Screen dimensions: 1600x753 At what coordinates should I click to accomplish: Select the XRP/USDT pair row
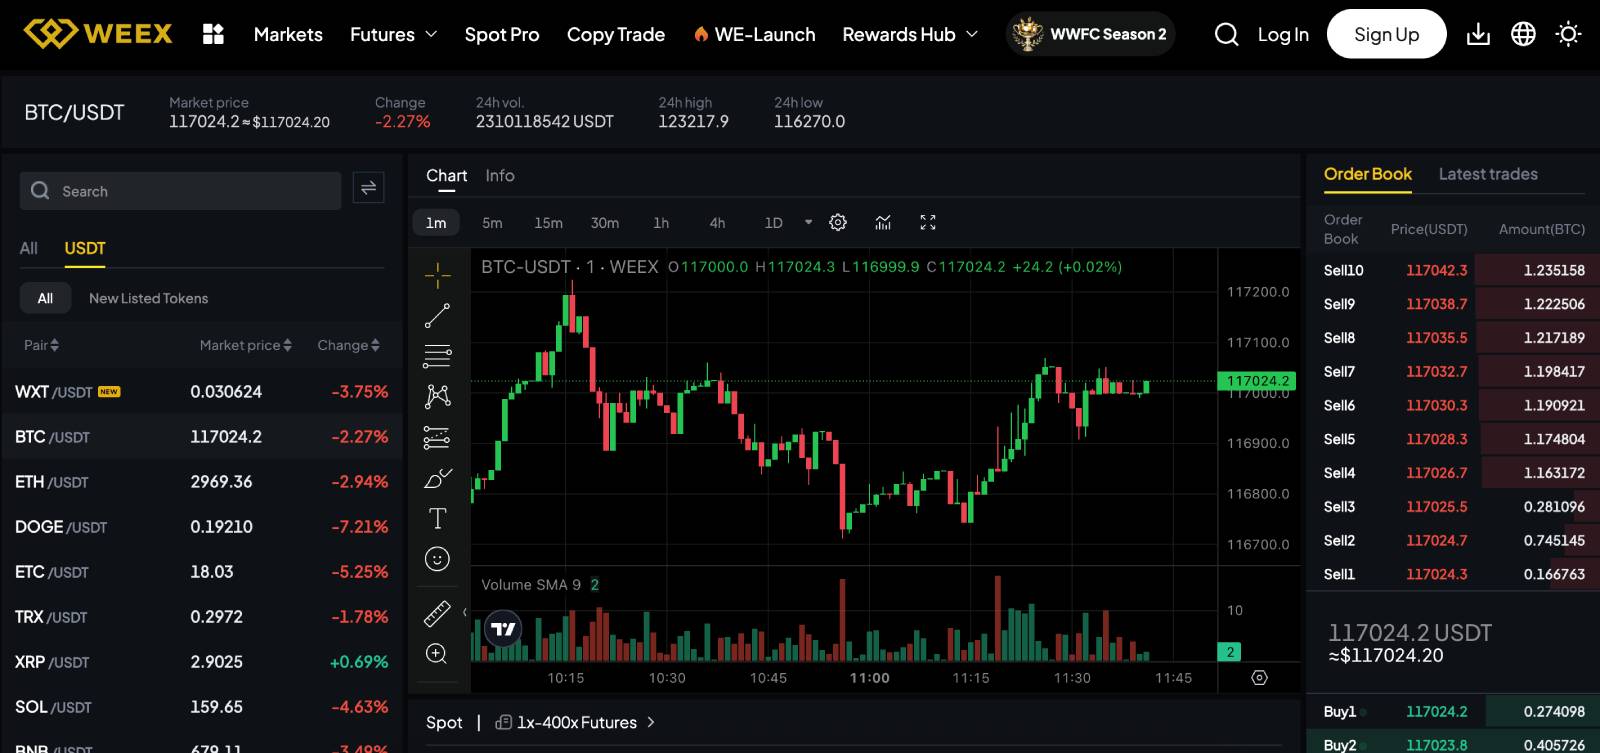[201, 662]
